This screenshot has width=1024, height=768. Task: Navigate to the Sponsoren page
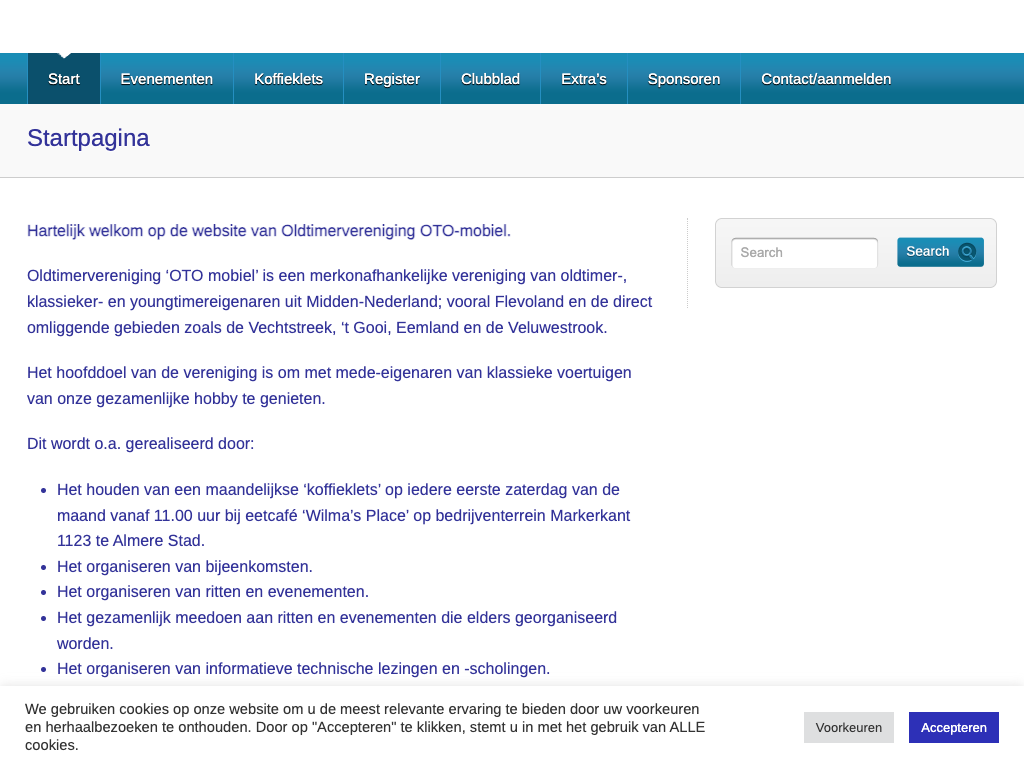(684, 79)
